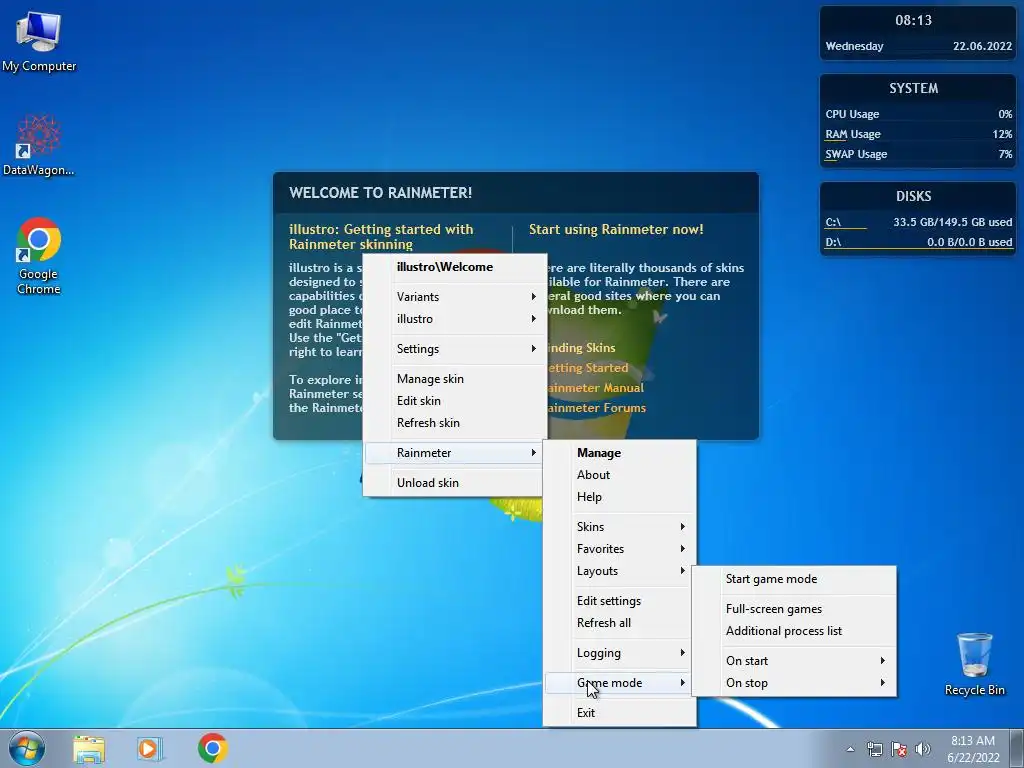1024x768 pixels.
Task: Click the Welcome to Rainmeter heading
Action: [381, 193]
